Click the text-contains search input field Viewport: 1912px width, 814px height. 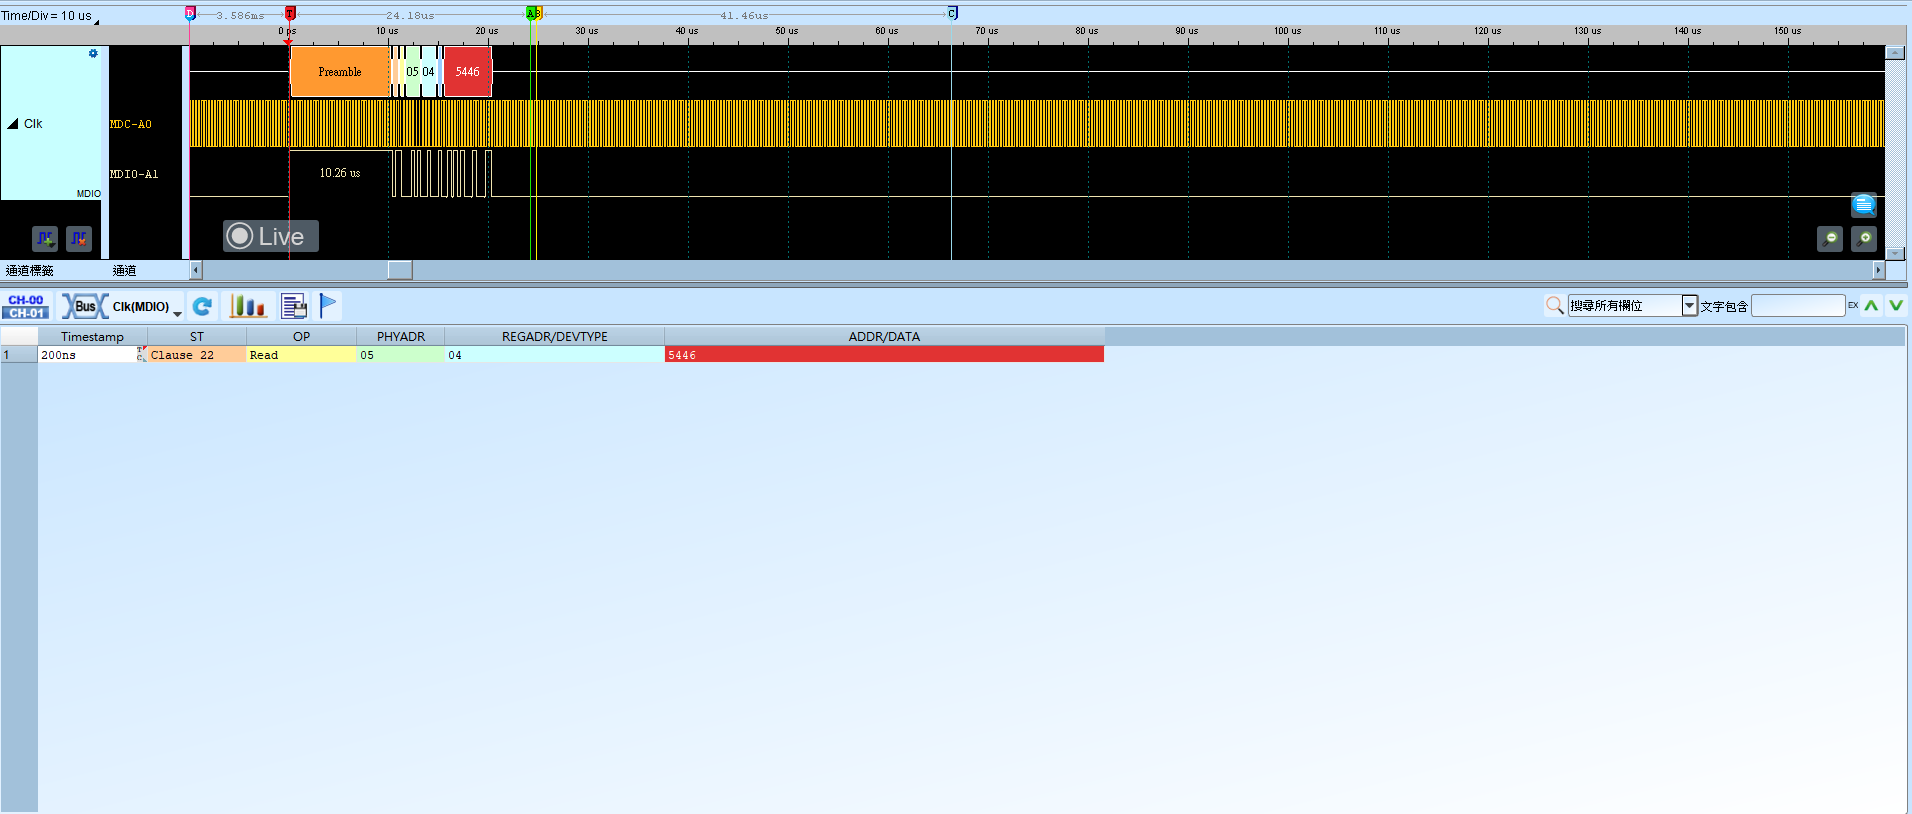click(x=1797, y=305)
